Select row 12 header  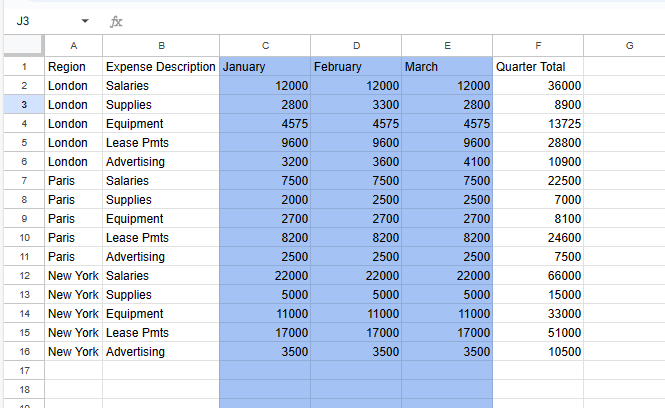(x=22, y=275)
